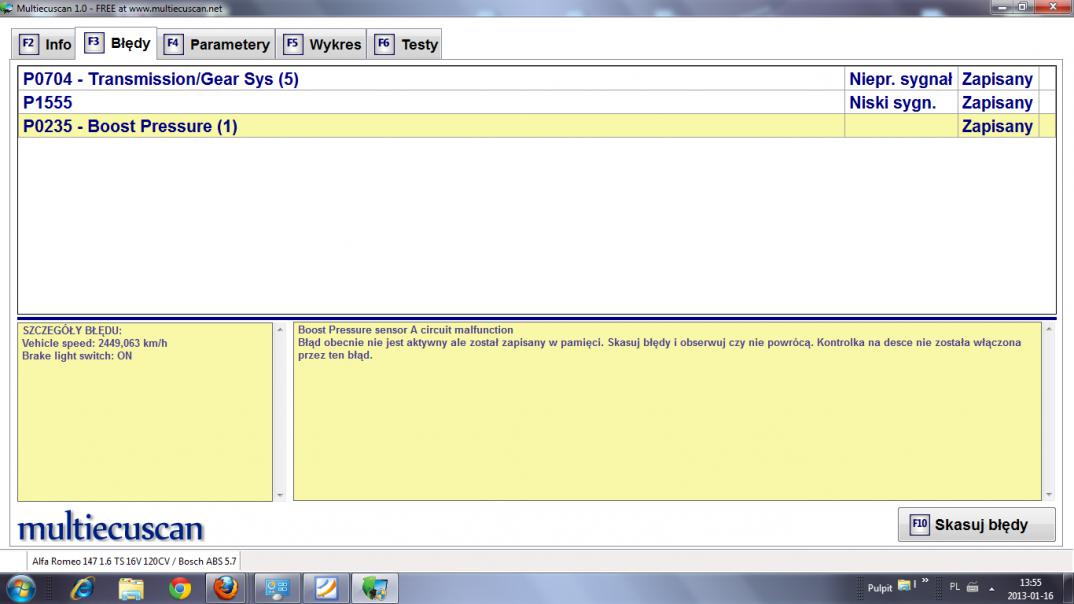Open Google Chrome from the taskbar

tap(179, 588)
